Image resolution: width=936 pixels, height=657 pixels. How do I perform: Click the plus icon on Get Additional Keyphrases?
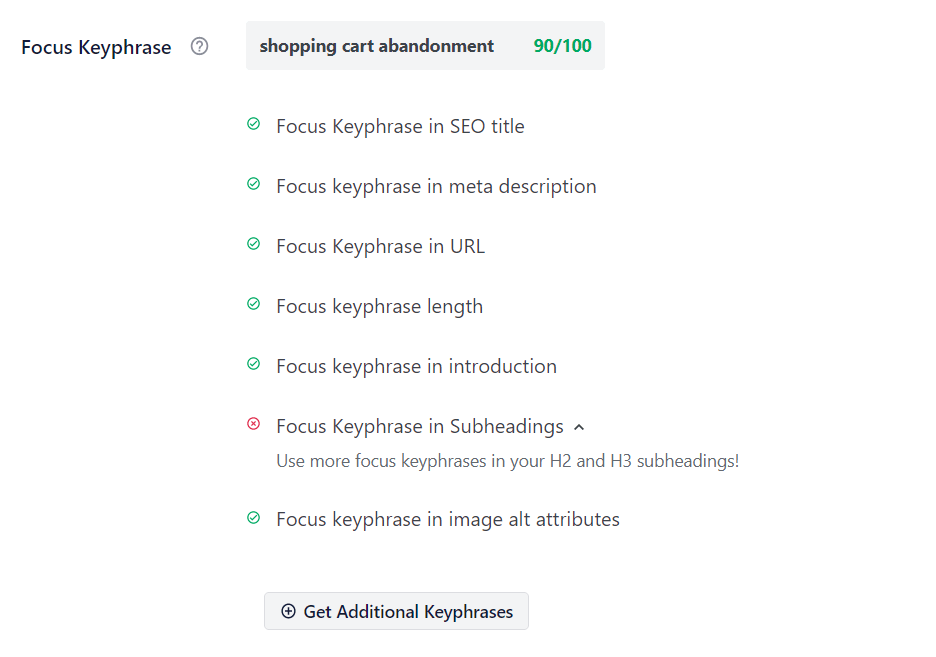(x=289, y=611)
